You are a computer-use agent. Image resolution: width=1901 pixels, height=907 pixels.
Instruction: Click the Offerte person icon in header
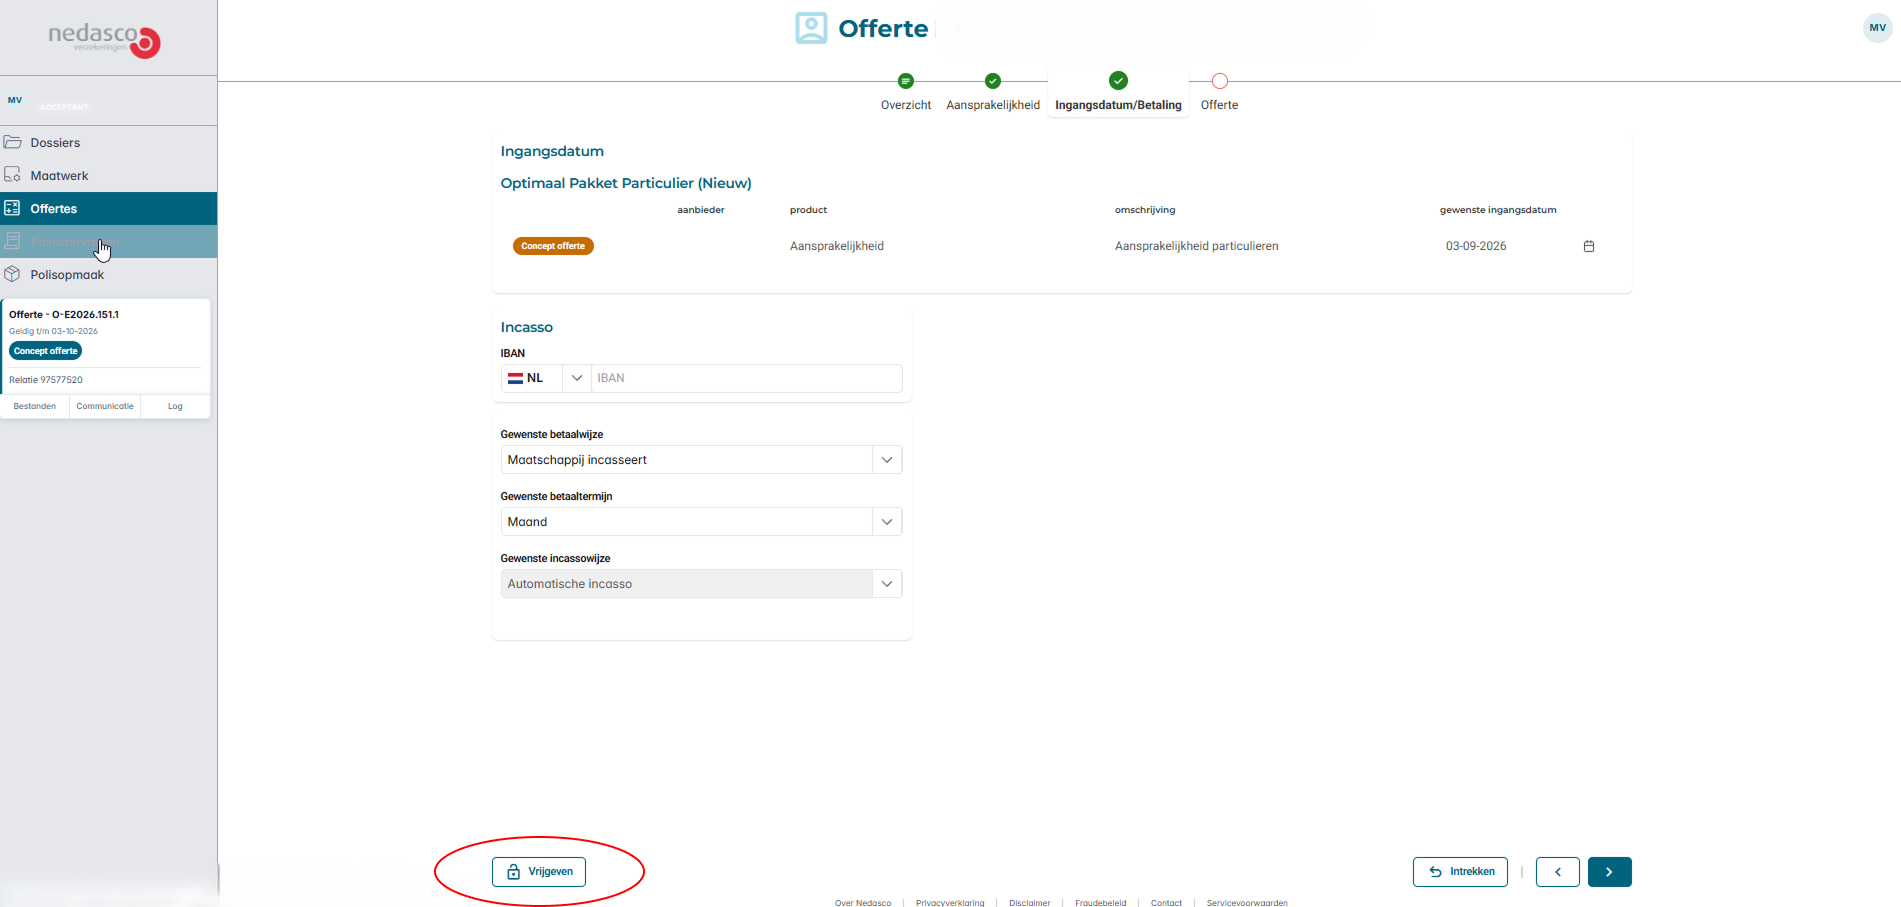tap(811, 28)
